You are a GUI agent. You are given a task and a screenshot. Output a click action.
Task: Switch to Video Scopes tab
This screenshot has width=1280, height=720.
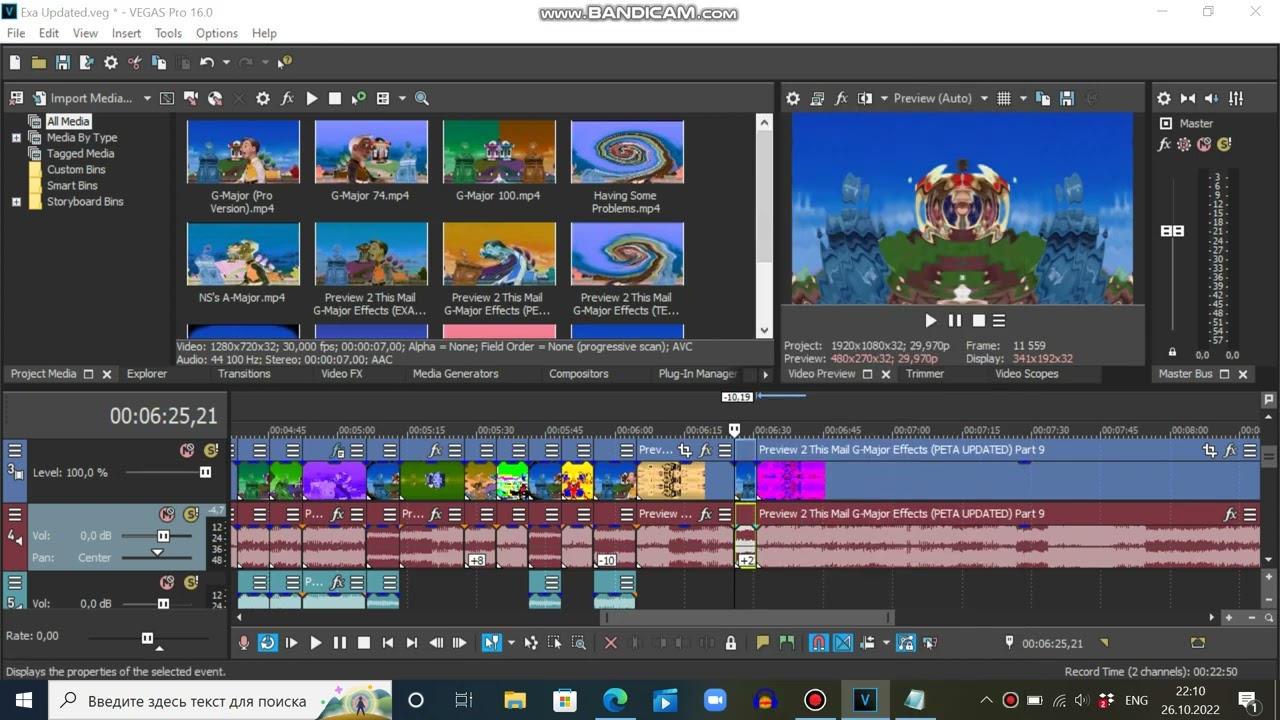point(1026,374)
